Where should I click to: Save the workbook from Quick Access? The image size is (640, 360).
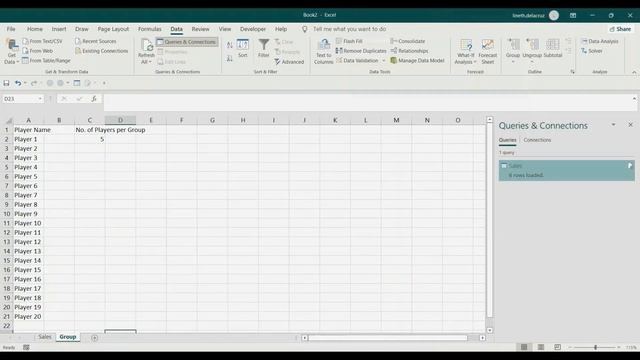click(x=6, y=83)
